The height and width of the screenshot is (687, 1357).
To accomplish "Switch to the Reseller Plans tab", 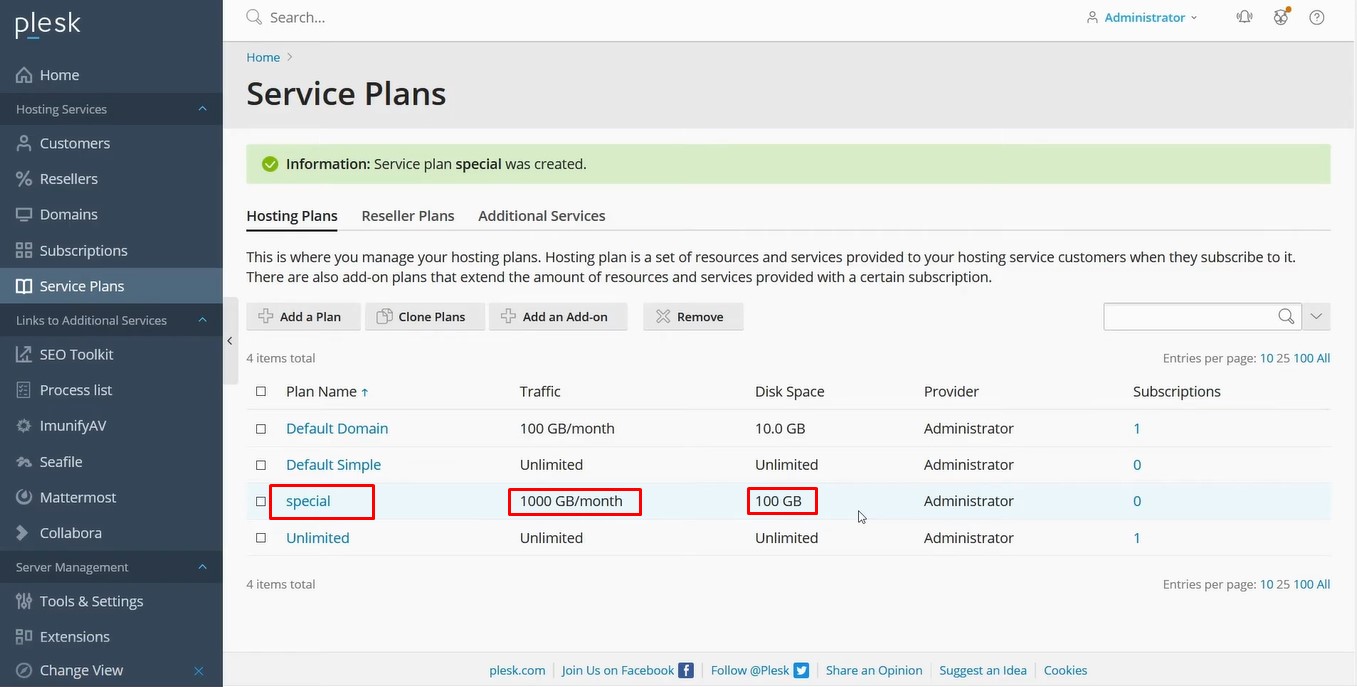I will (408, 215).
